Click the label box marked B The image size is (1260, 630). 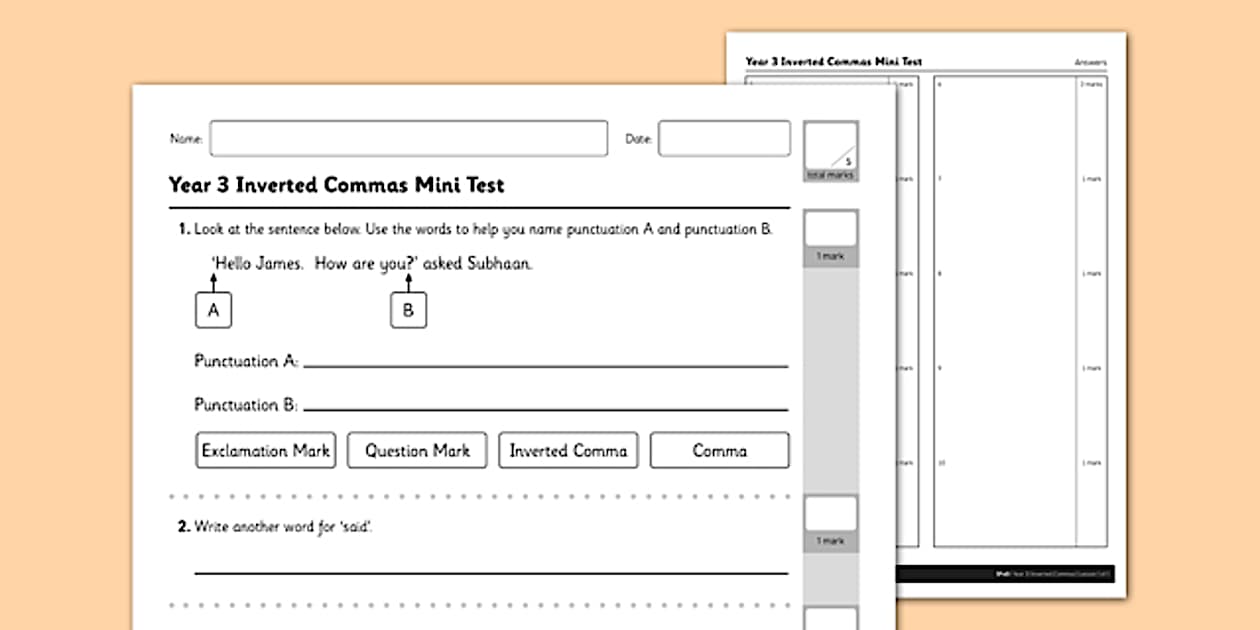[x=408, y=310]
